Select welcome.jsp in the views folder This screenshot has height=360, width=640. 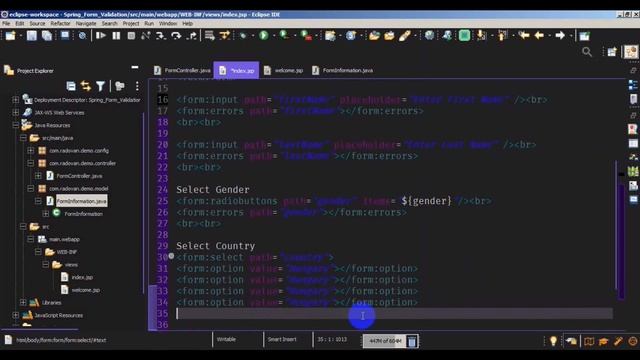[86, 290]
